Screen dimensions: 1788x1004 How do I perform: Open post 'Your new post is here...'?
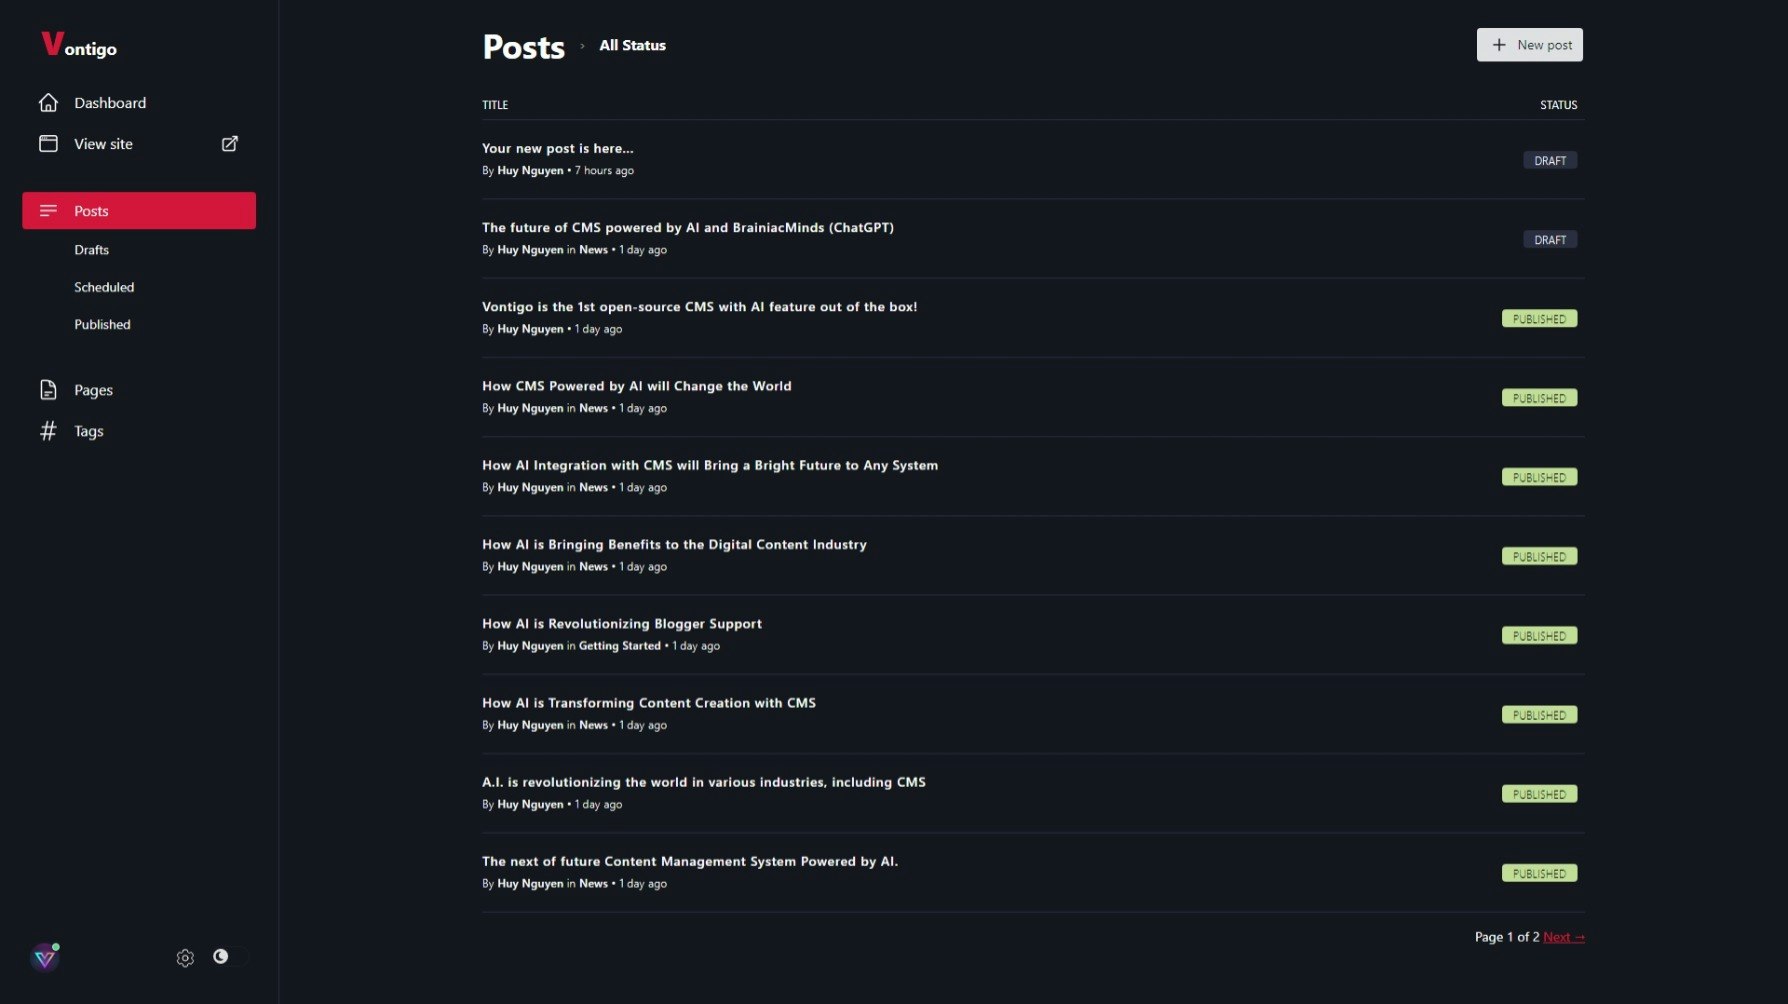click(557, 148)
